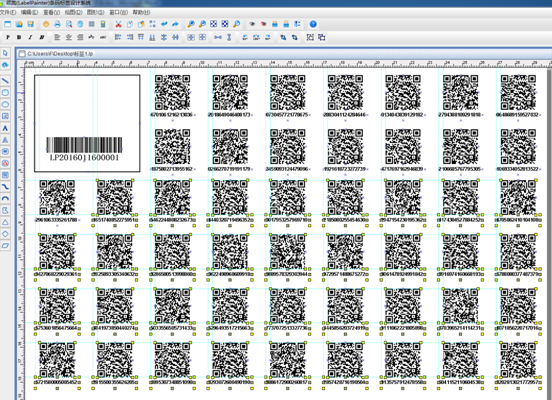The image size is (552, 400).
Task: Toggle the crossed-out eye hide icon
Action: [x=264, y=24]
